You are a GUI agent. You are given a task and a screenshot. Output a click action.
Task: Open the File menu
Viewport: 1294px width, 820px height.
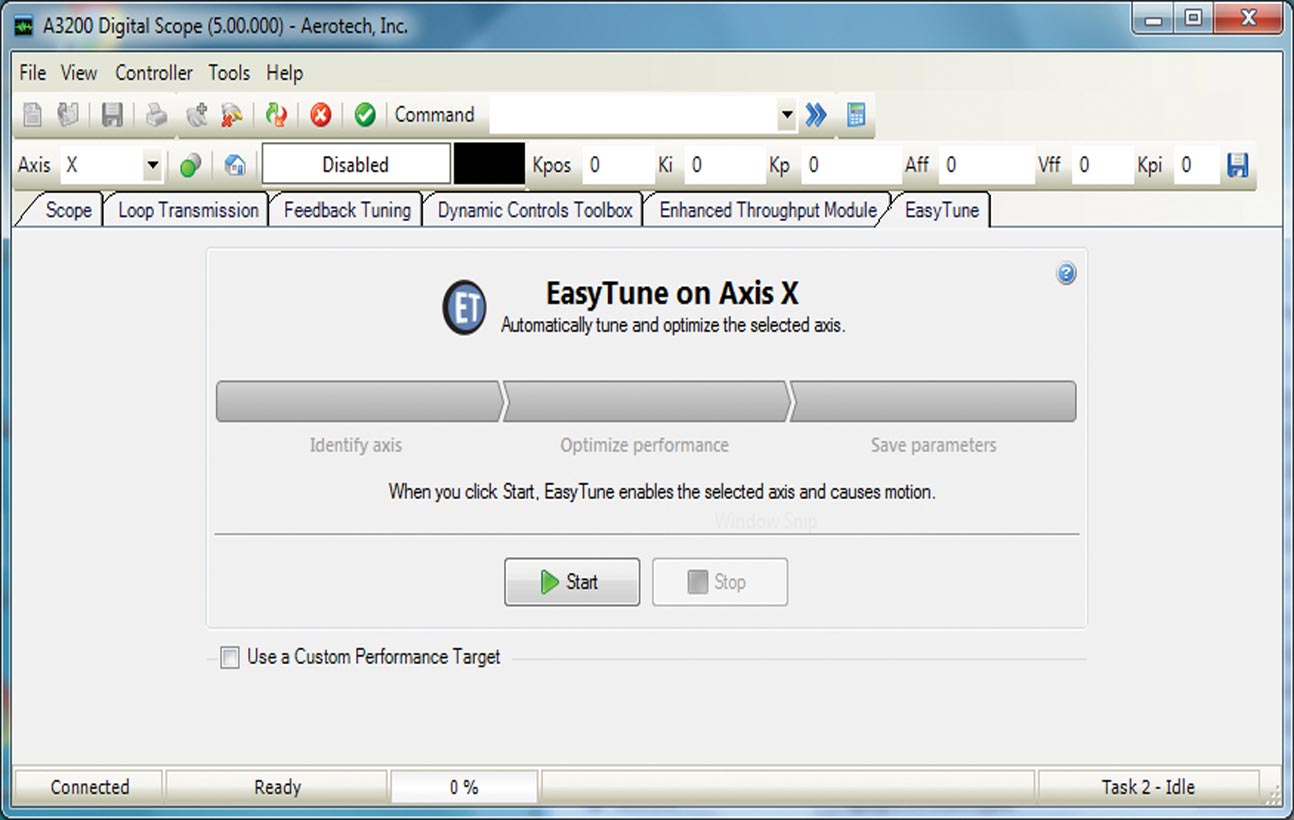point(33,73)
